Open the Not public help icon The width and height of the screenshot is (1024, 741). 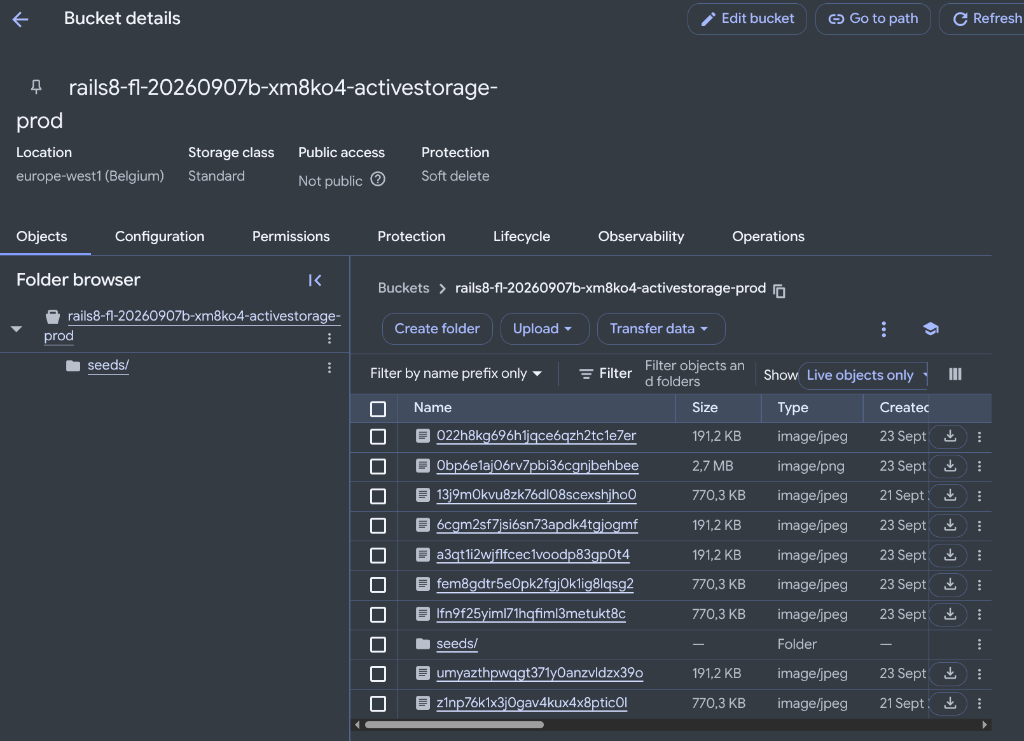click(x=377, y=180)
